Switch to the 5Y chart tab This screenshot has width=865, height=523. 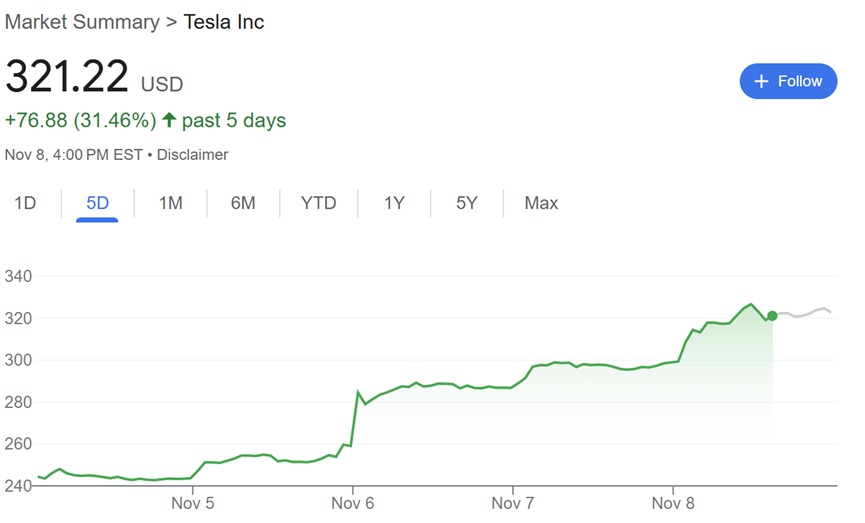point(467,203)
